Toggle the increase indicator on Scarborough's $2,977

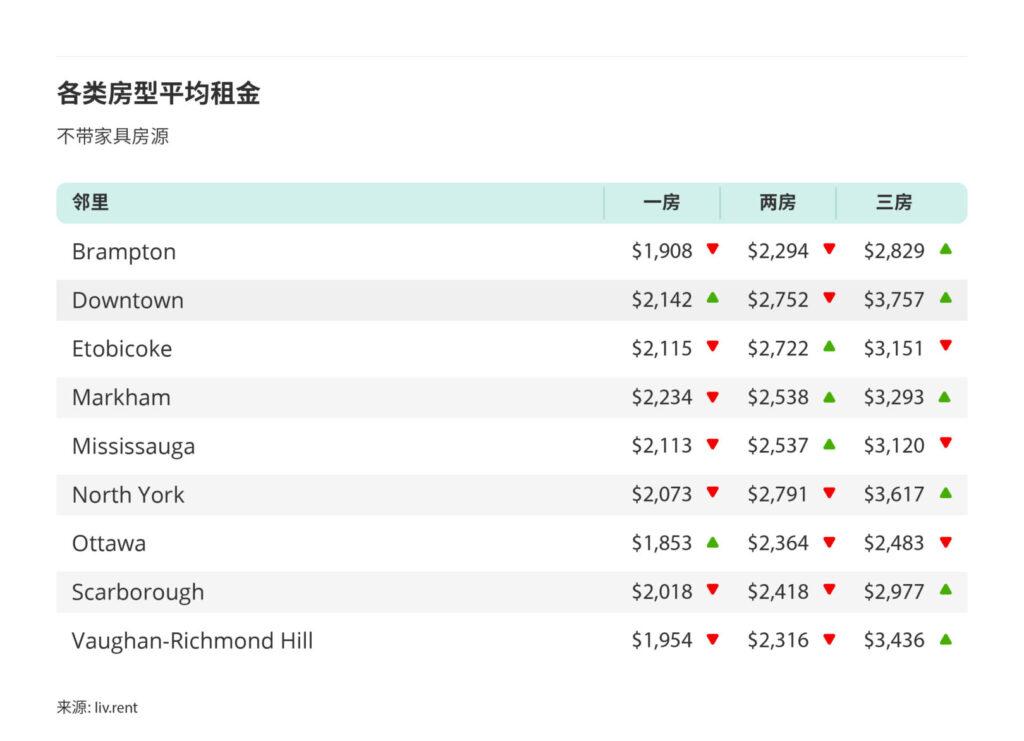(946, 592)
